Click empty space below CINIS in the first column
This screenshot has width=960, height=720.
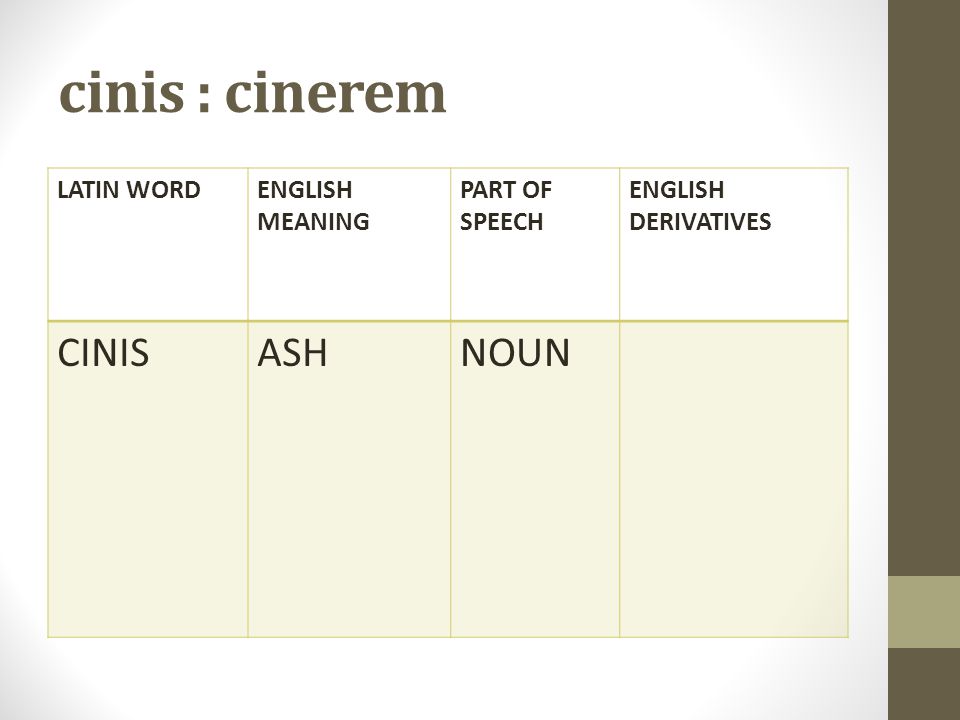click(x=148, y=502)
